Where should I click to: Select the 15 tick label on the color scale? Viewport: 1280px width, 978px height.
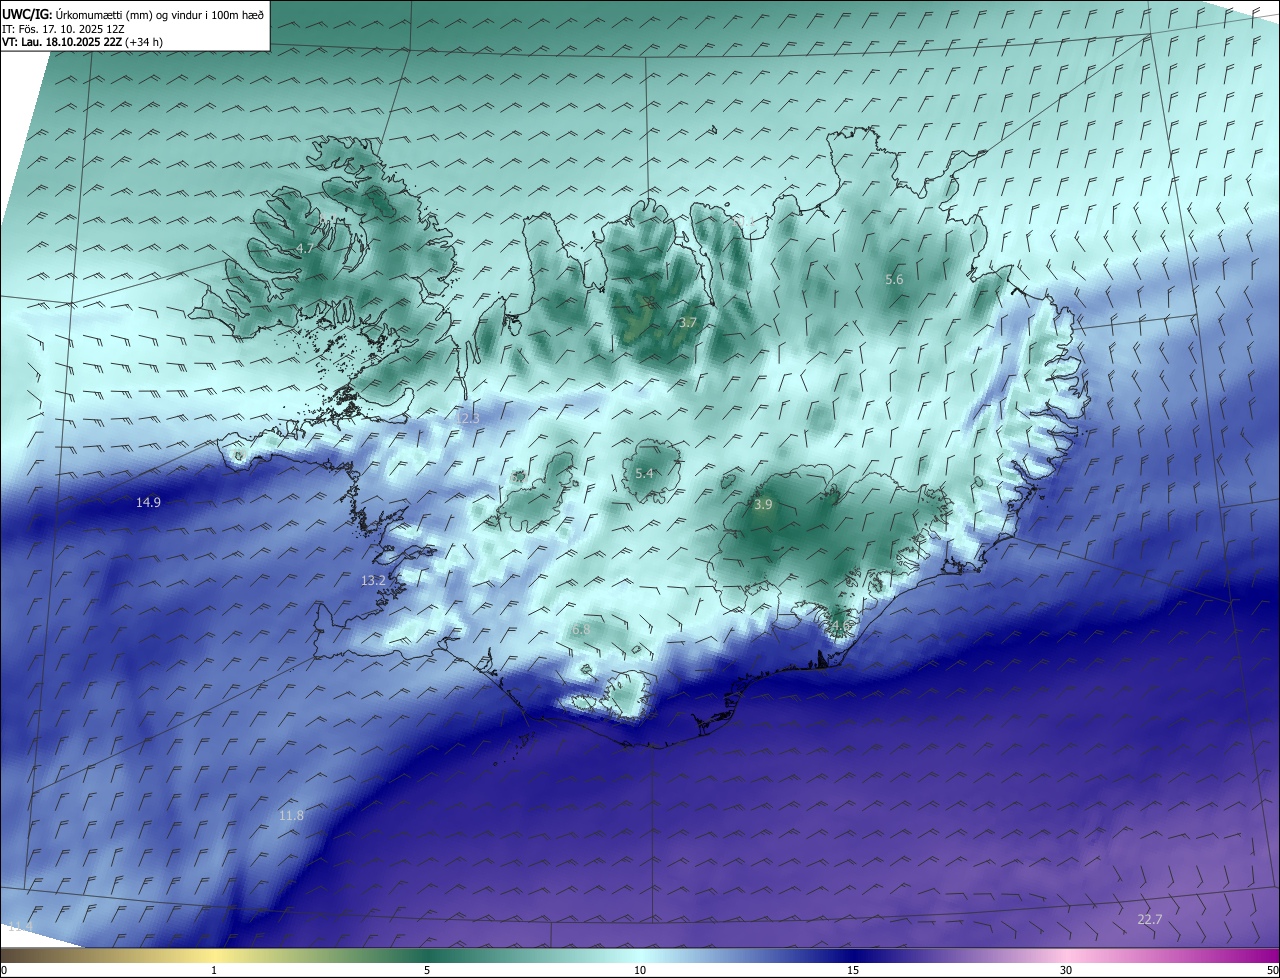853,970
